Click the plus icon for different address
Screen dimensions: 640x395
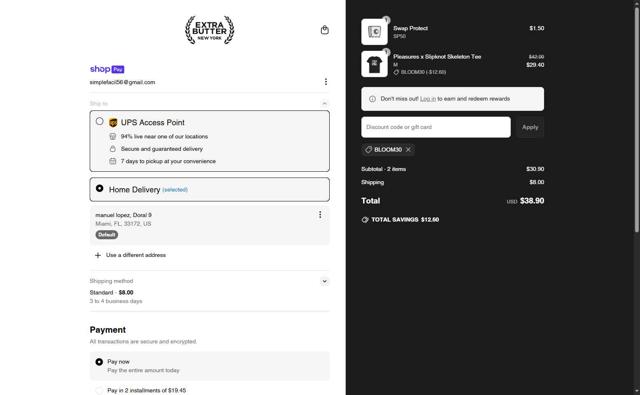click(x=98, y=255)
